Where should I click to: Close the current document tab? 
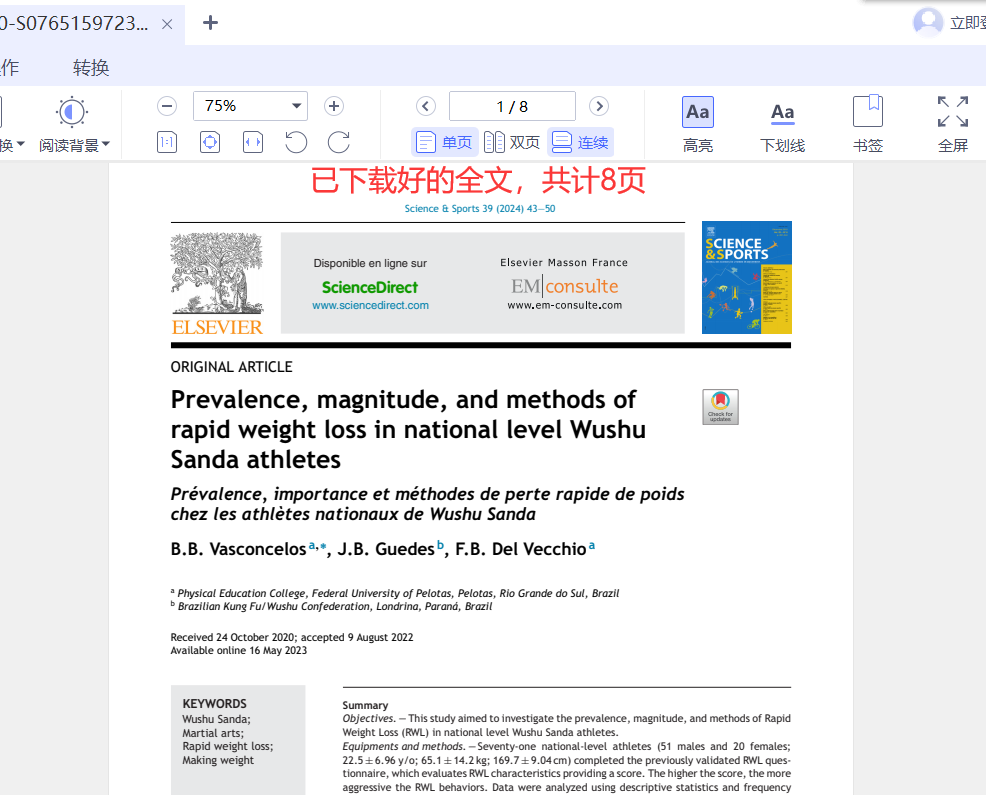(167, 24)
